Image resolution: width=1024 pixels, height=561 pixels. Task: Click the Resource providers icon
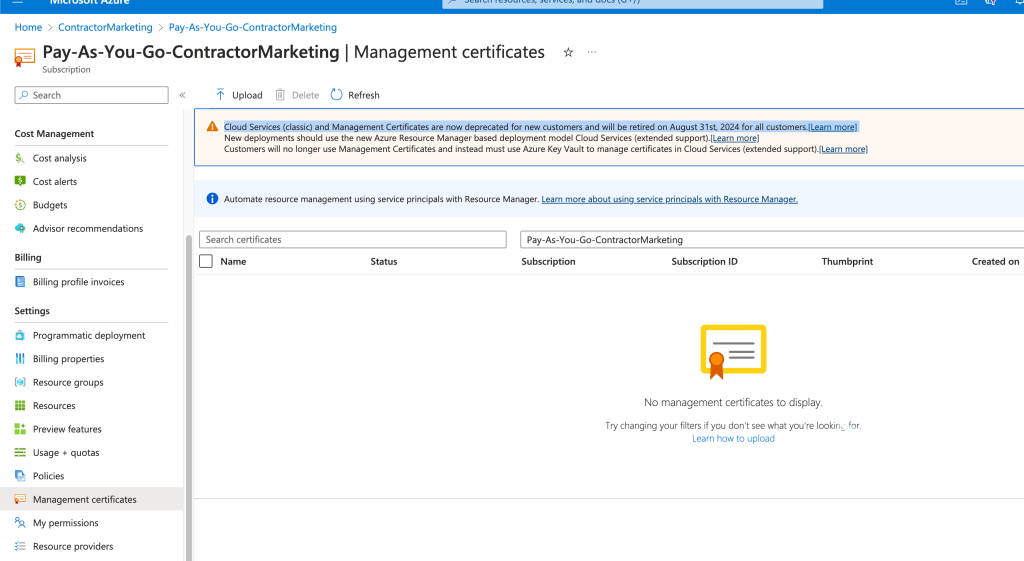point(20,547)
